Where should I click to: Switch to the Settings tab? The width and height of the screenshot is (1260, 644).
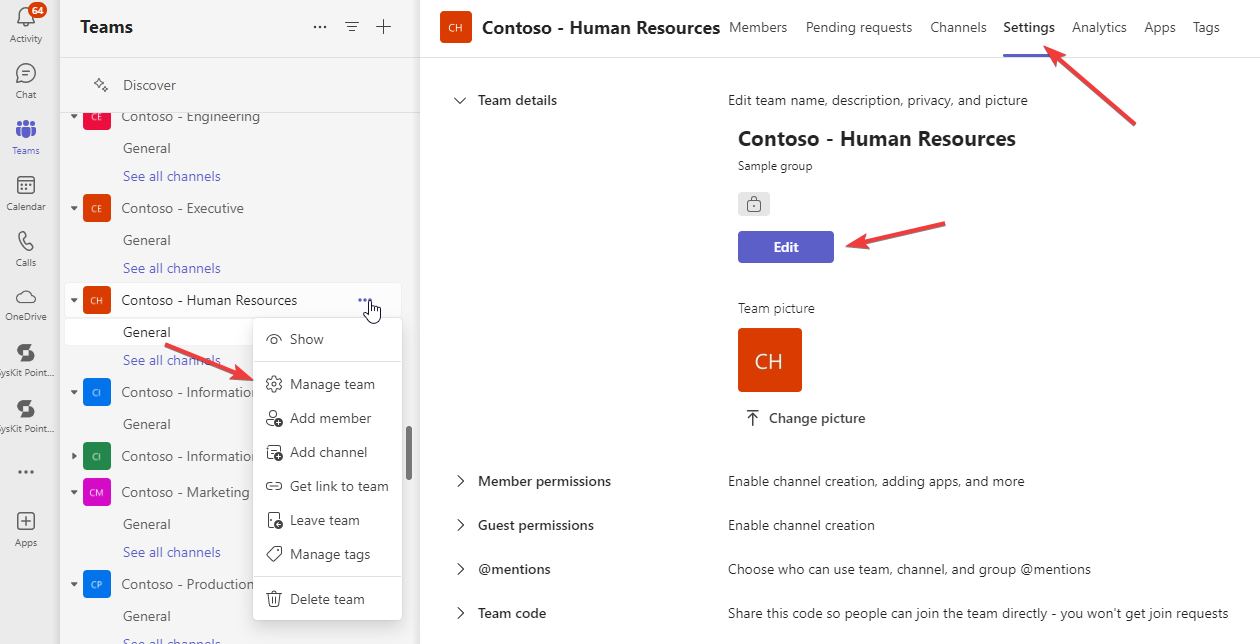click(1029, 27)
